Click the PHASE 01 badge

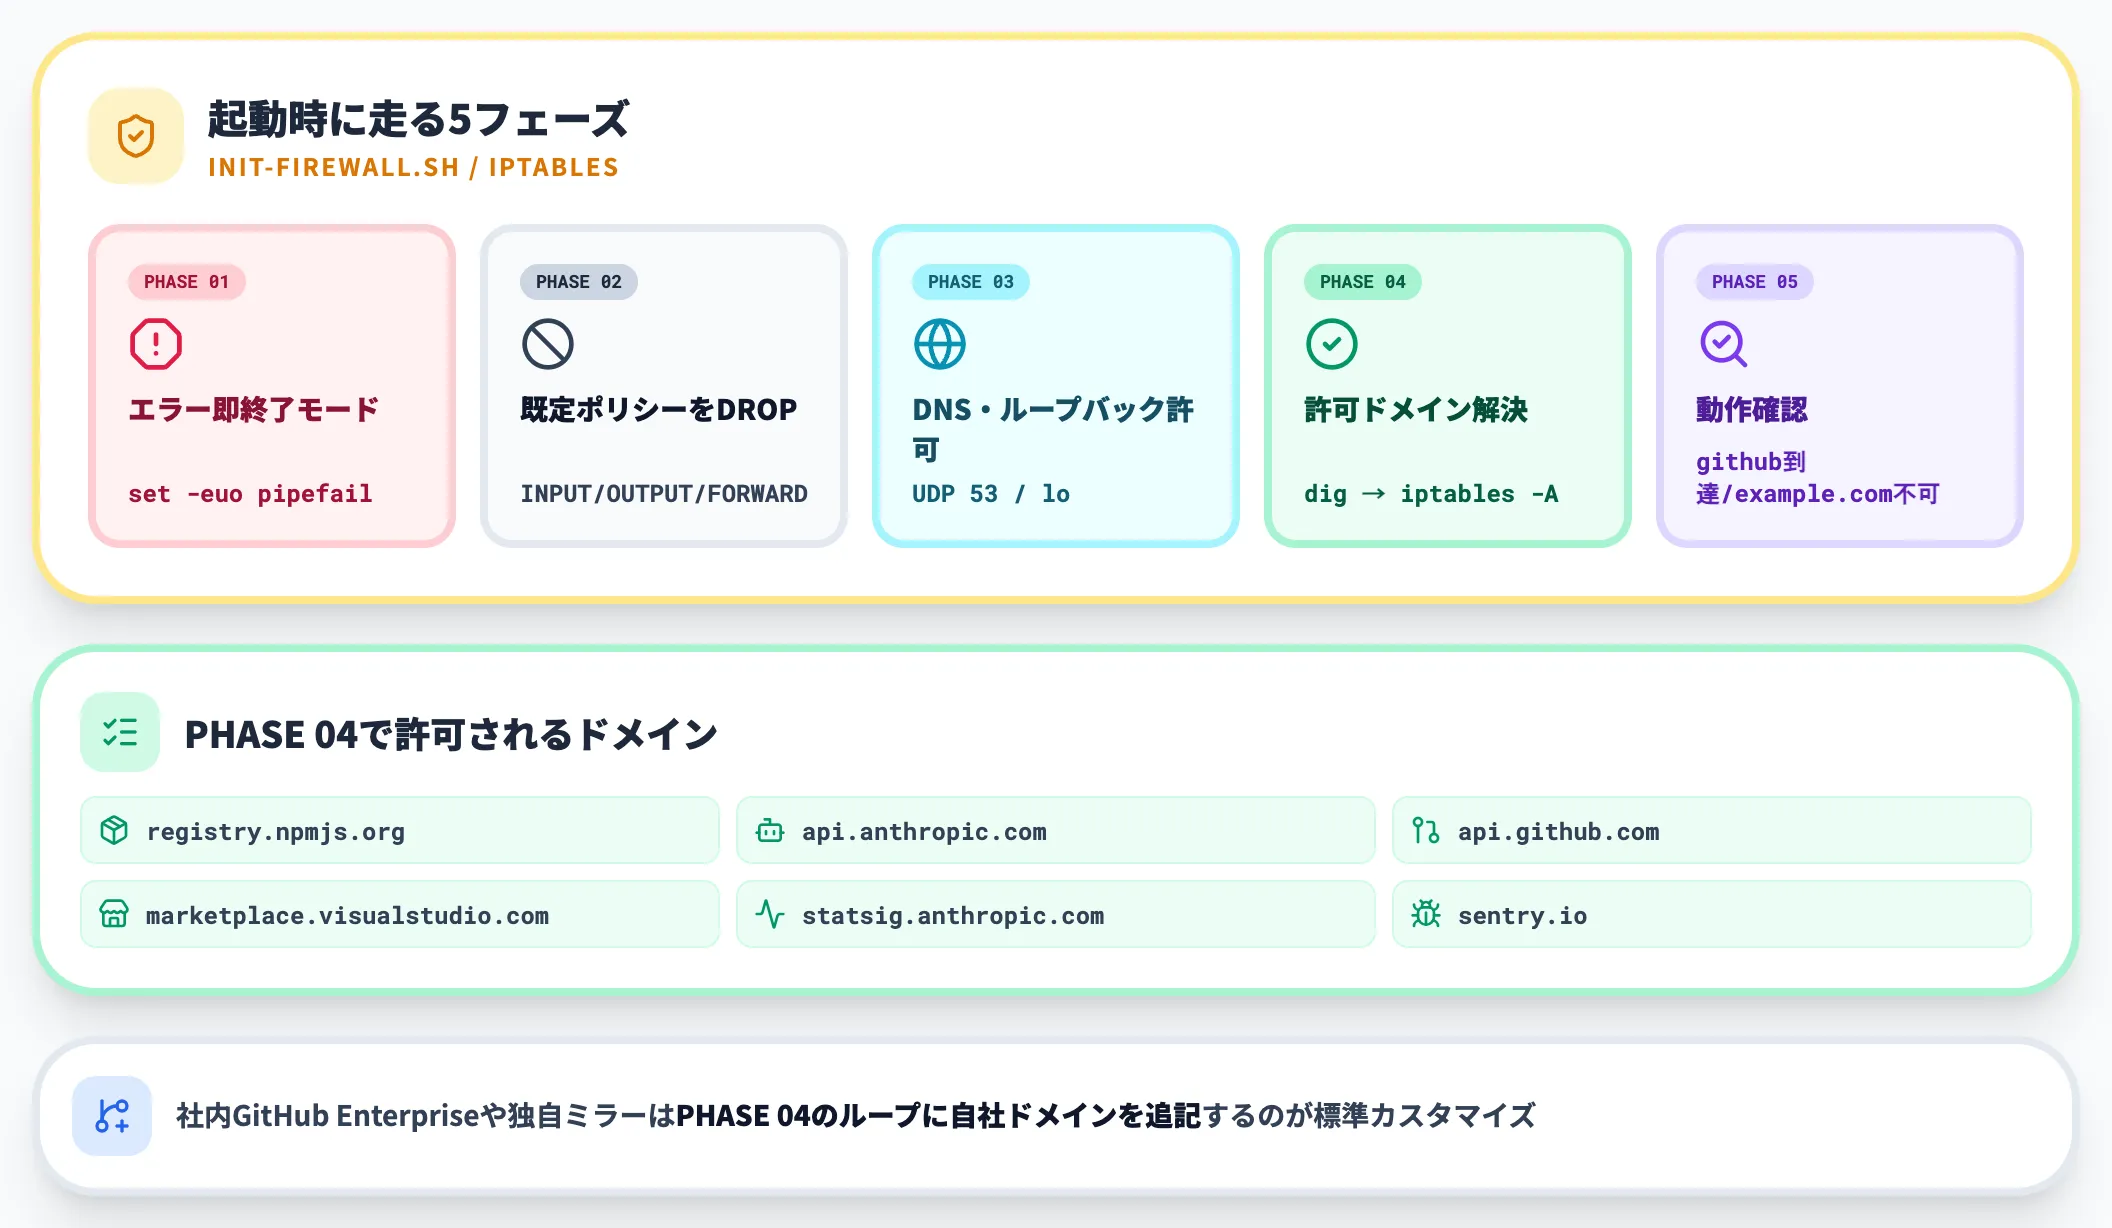187,282
